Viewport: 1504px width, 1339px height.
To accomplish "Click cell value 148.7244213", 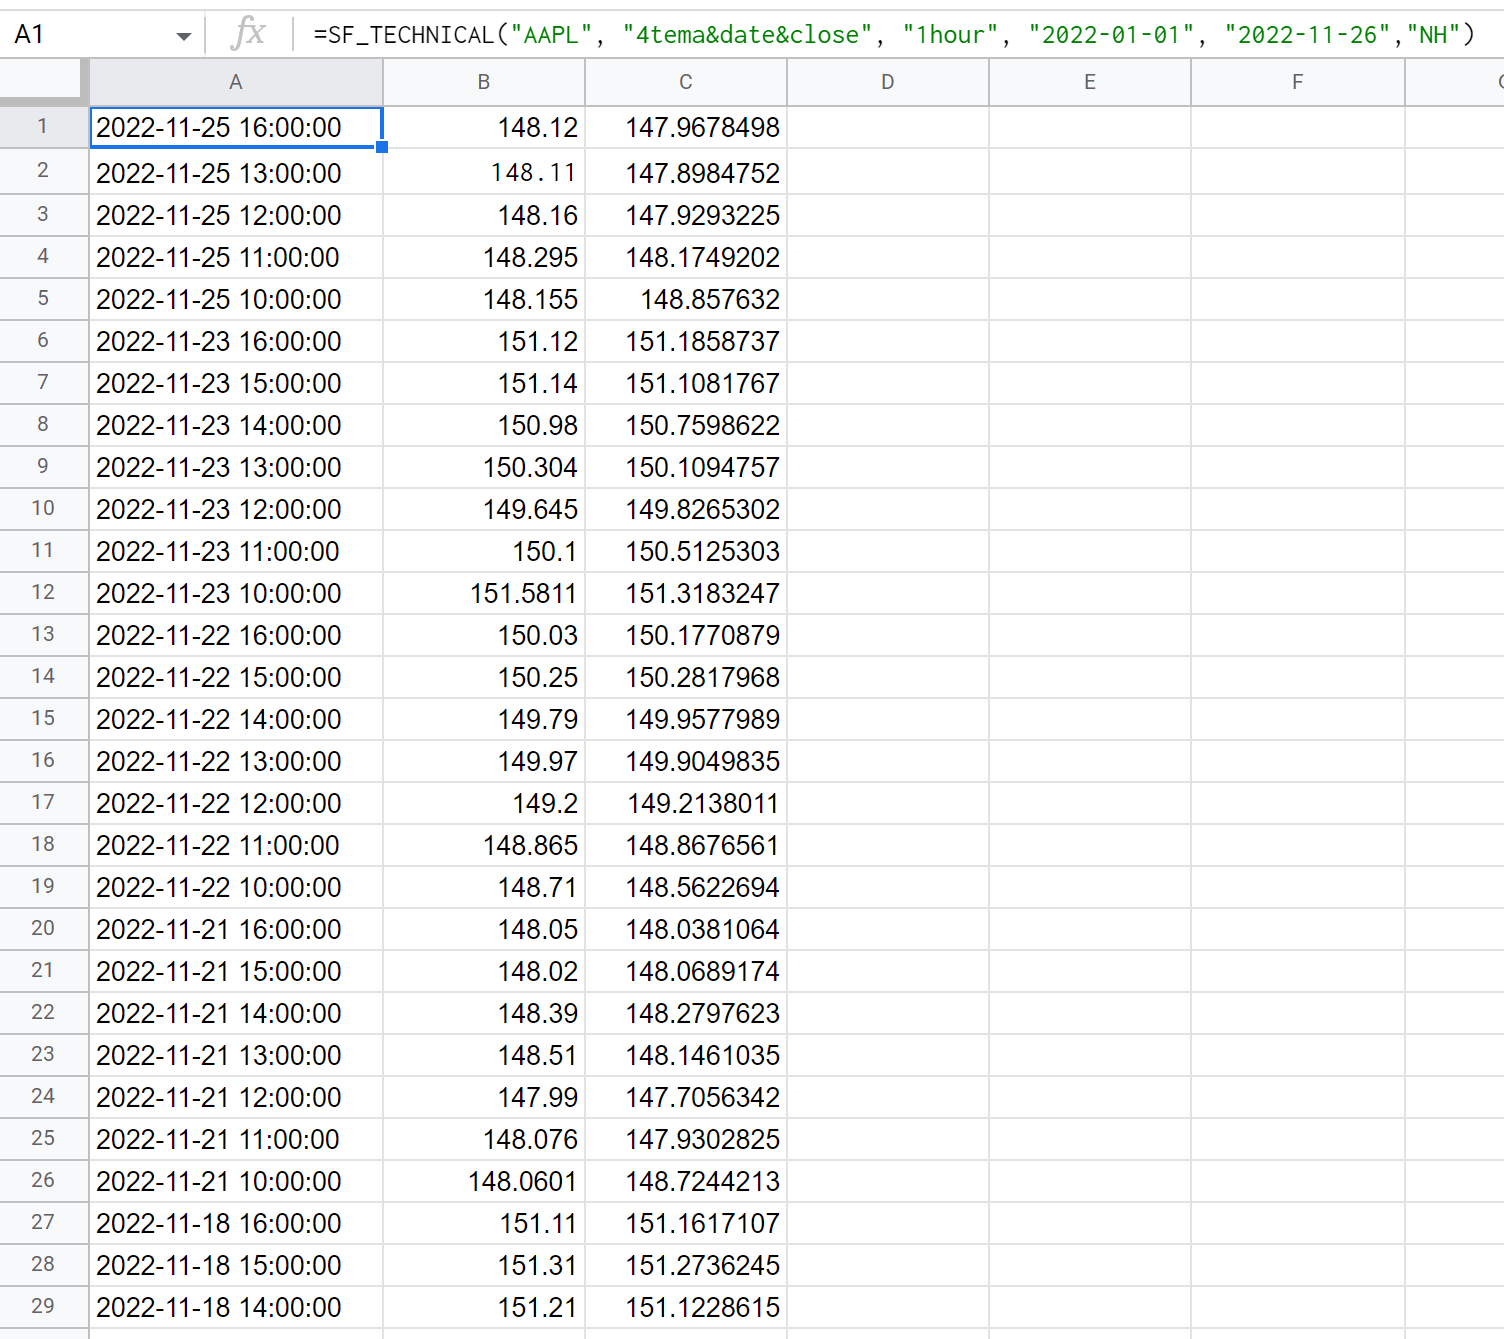I will click(686, 1181).
